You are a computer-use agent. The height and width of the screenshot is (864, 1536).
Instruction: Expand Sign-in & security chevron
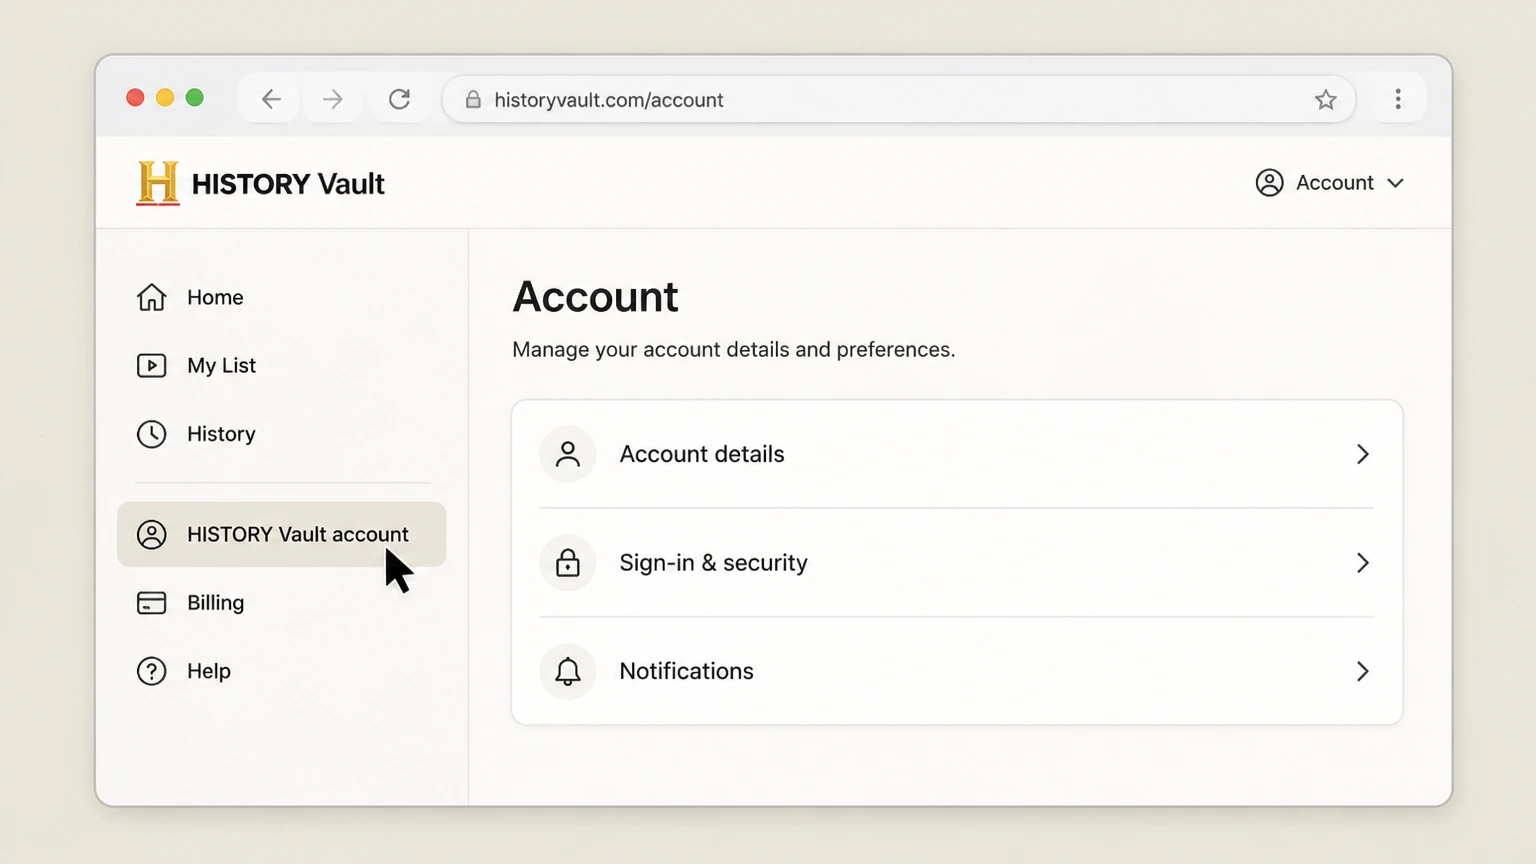(x=1363, y=563)
